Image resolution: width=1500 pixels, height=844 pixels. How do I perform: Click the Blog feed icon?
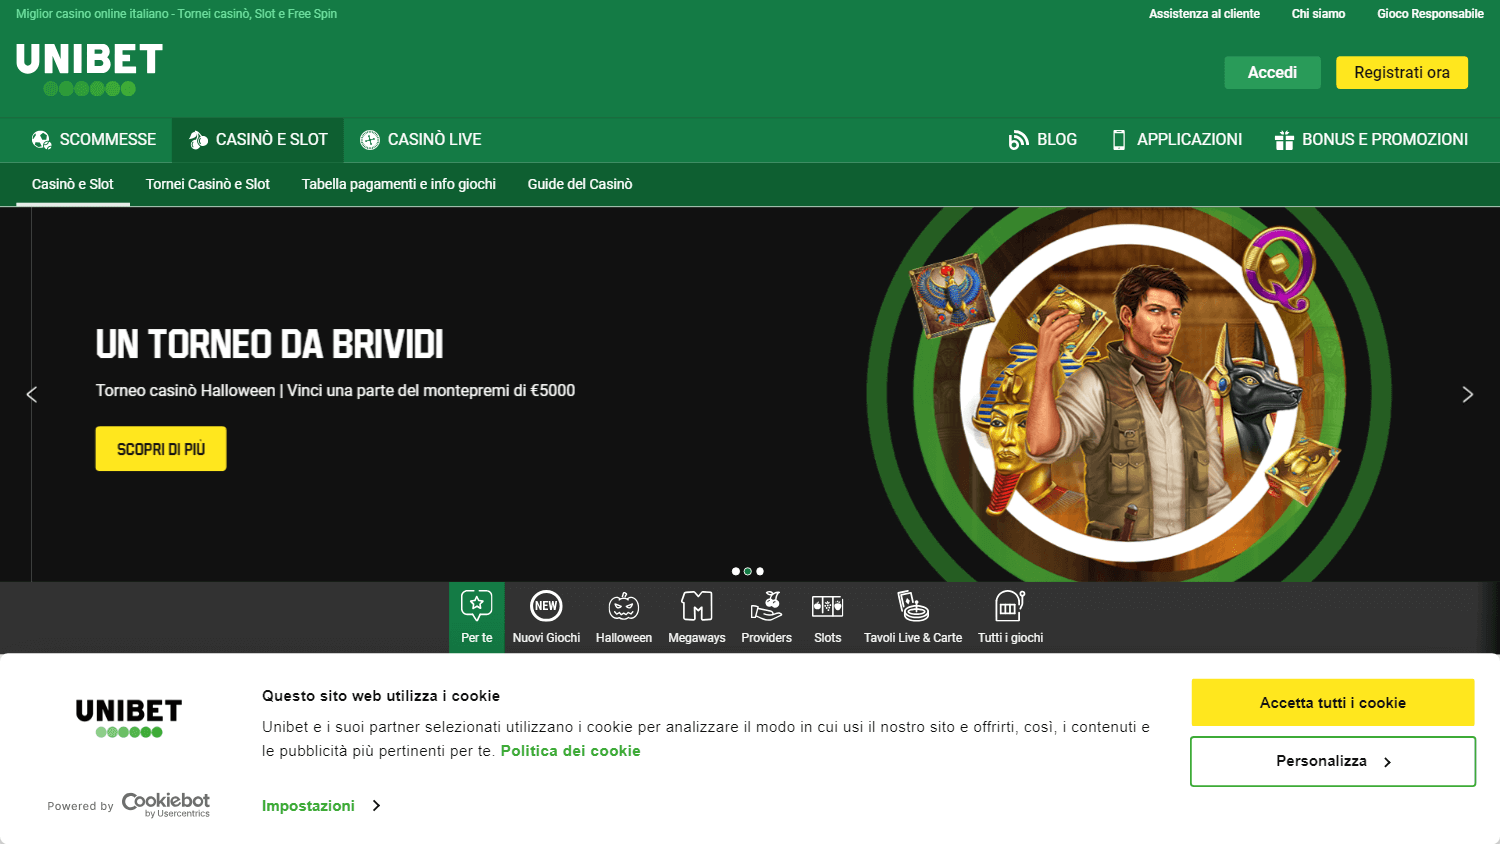(1019, 140)
